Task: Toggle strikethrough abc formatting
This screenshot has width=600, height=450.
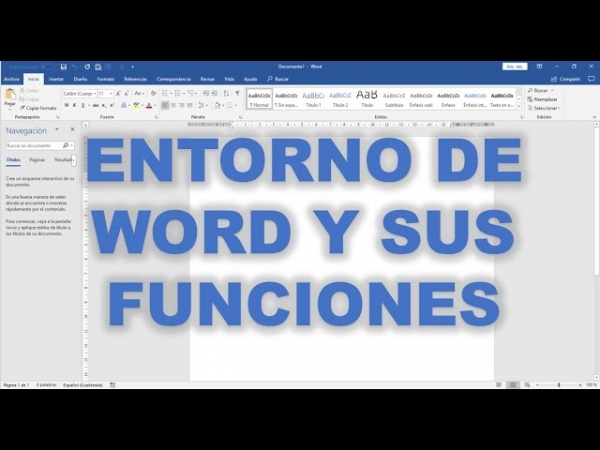Action: coord(96,105)
